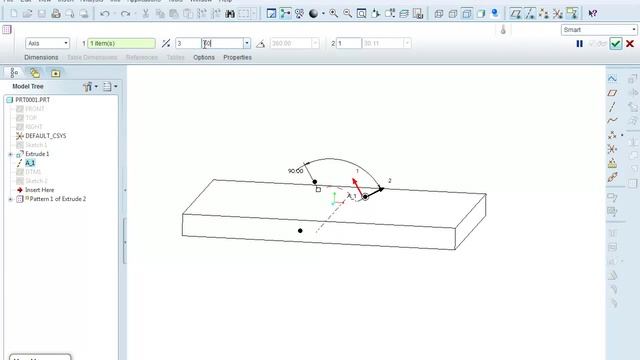
Task: Click the saved view list icon
Action: 389,13
